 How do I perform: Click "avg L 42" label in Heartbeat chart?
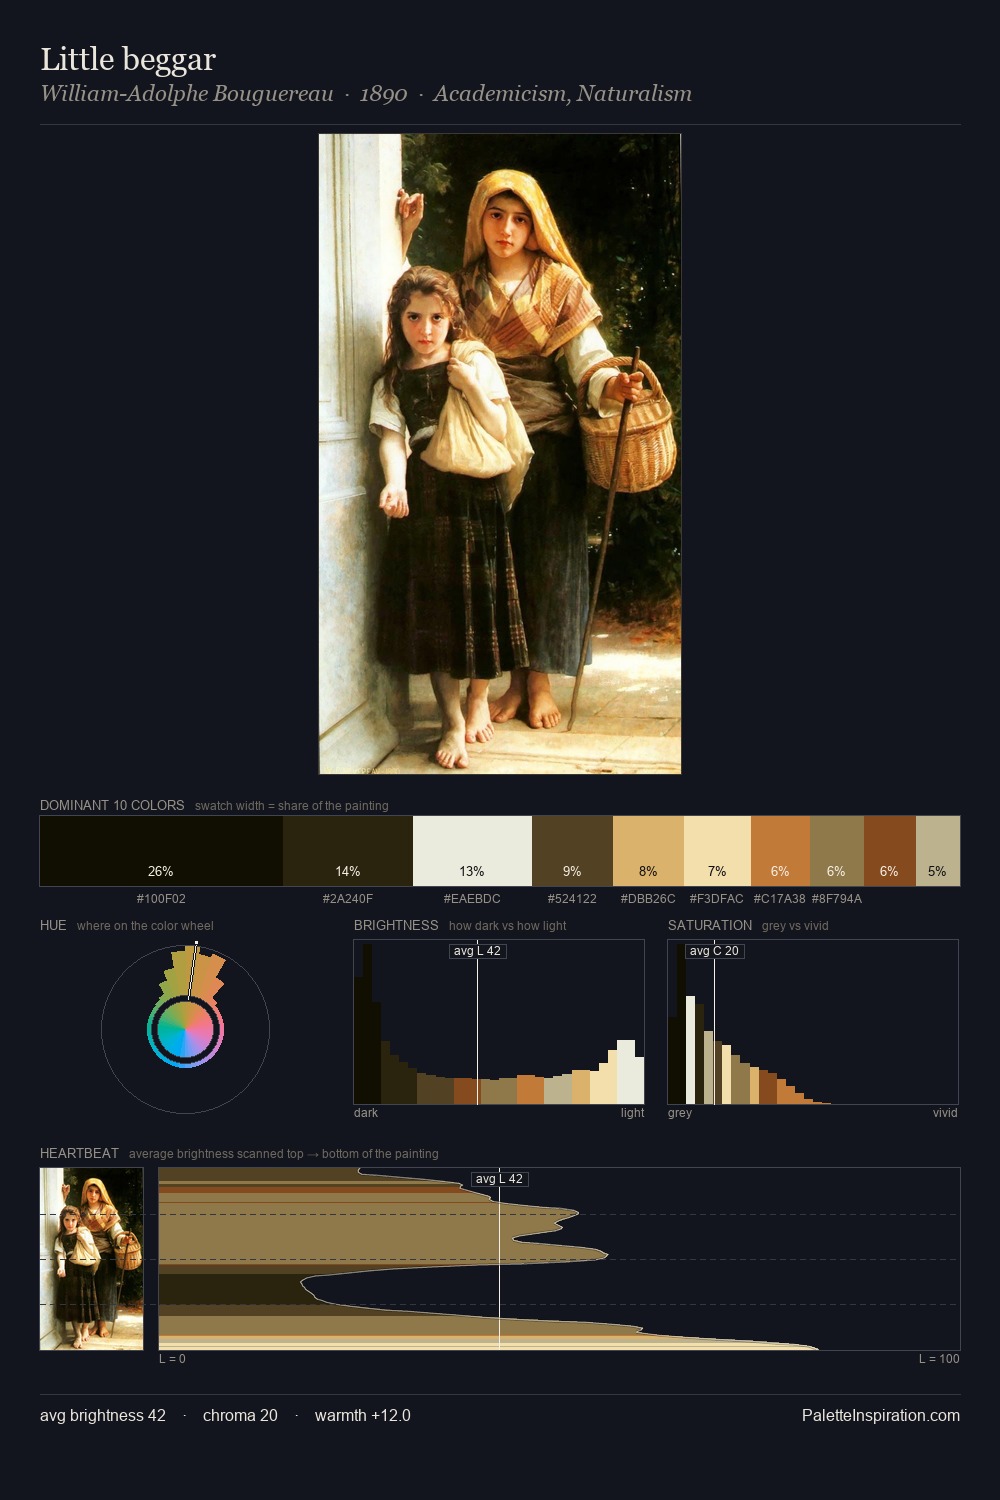click(x=499, y=1179)
